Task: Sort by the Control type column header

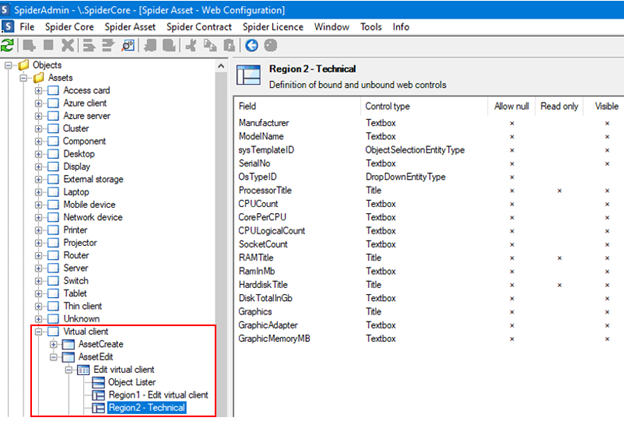Action: (x=424, y=106)
